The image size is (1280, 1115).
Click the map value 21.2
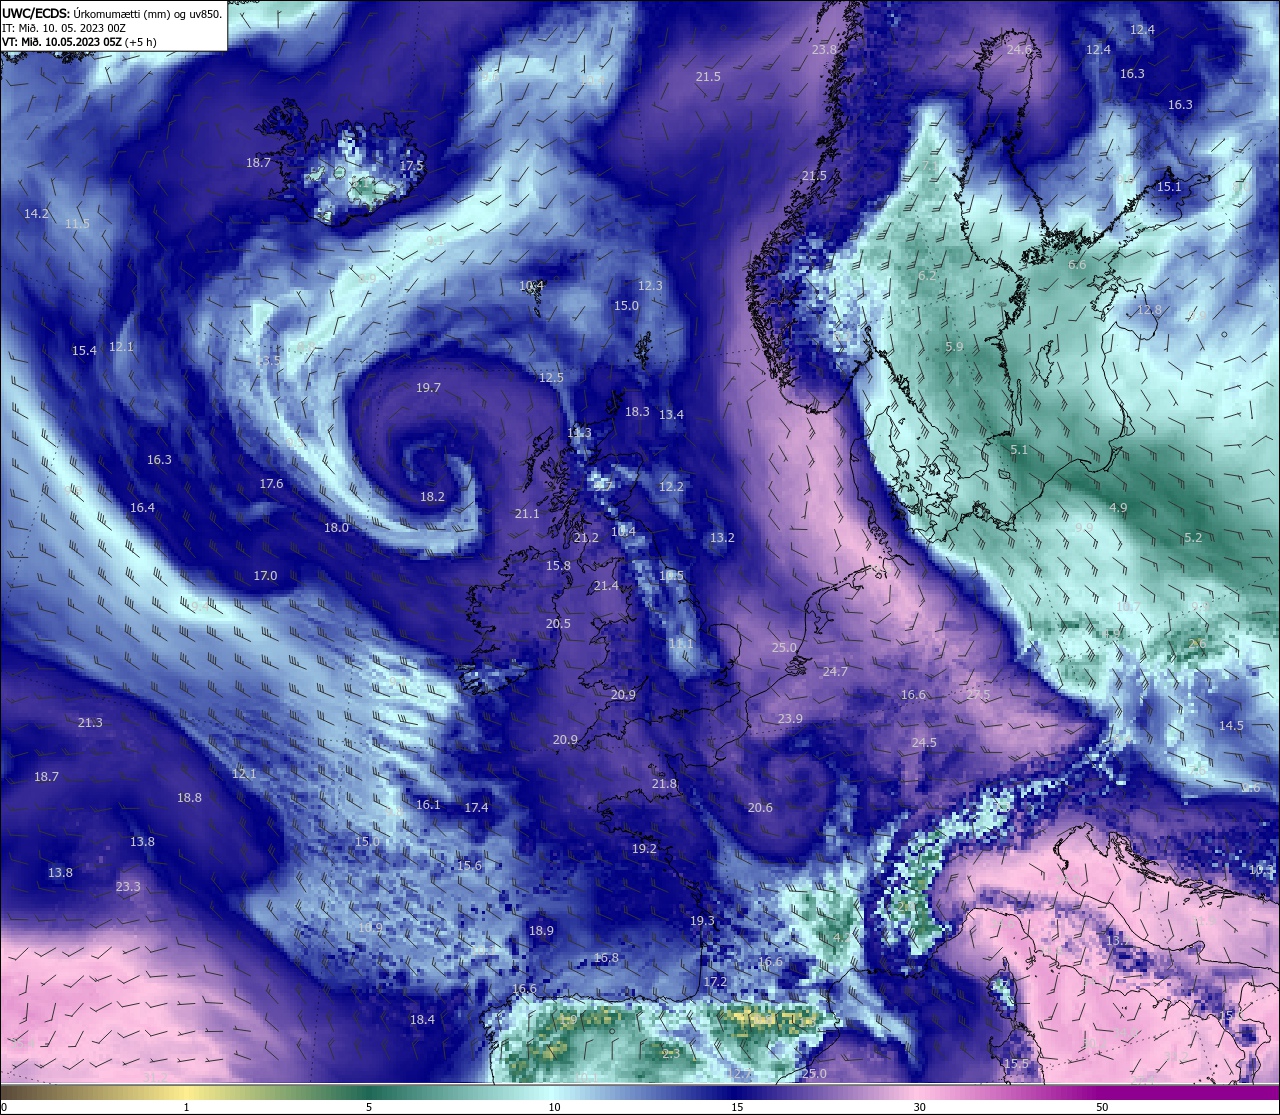586,538
